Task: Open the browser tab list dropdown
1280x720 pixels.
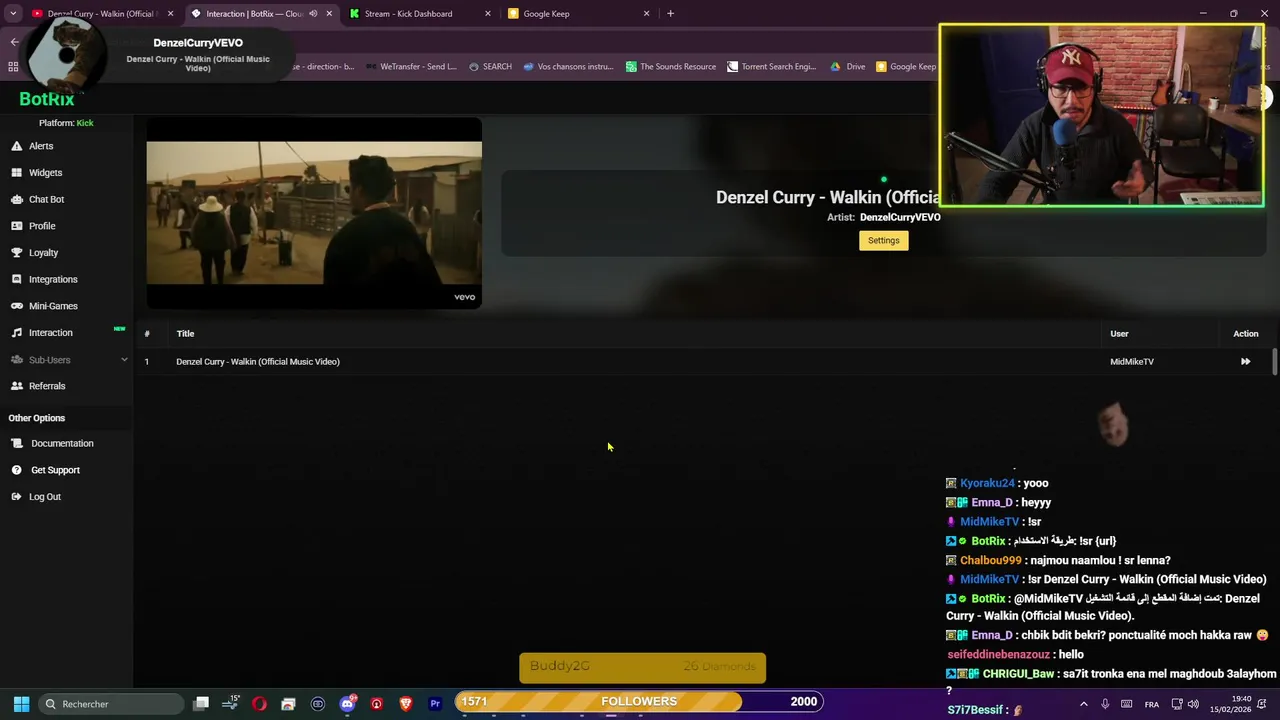Action: 13,14
